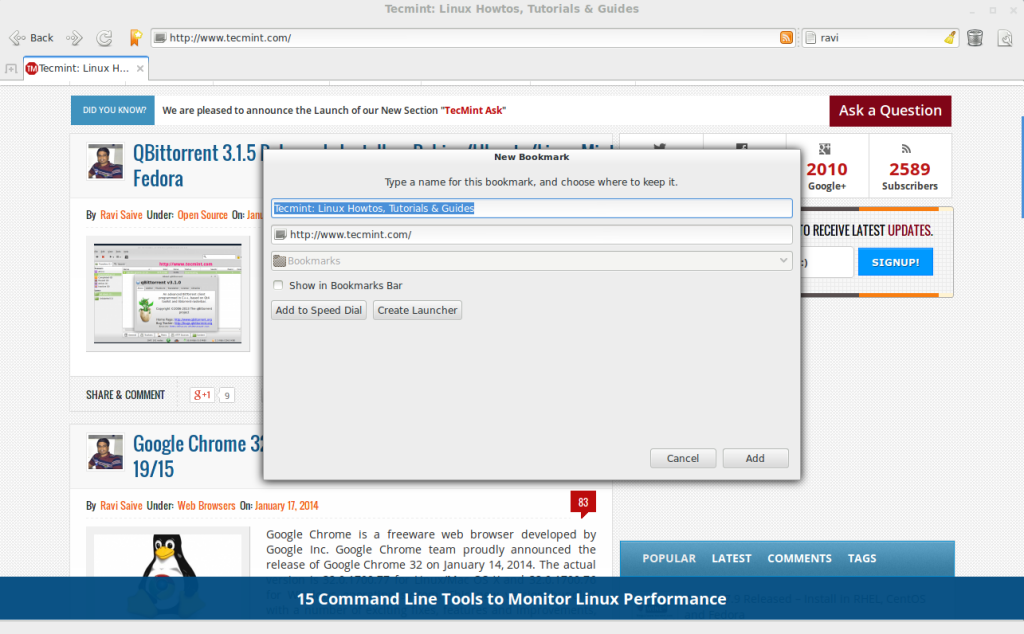Click the forward navigation arrow icon
1024x634 pixels.
click(74, 38)
